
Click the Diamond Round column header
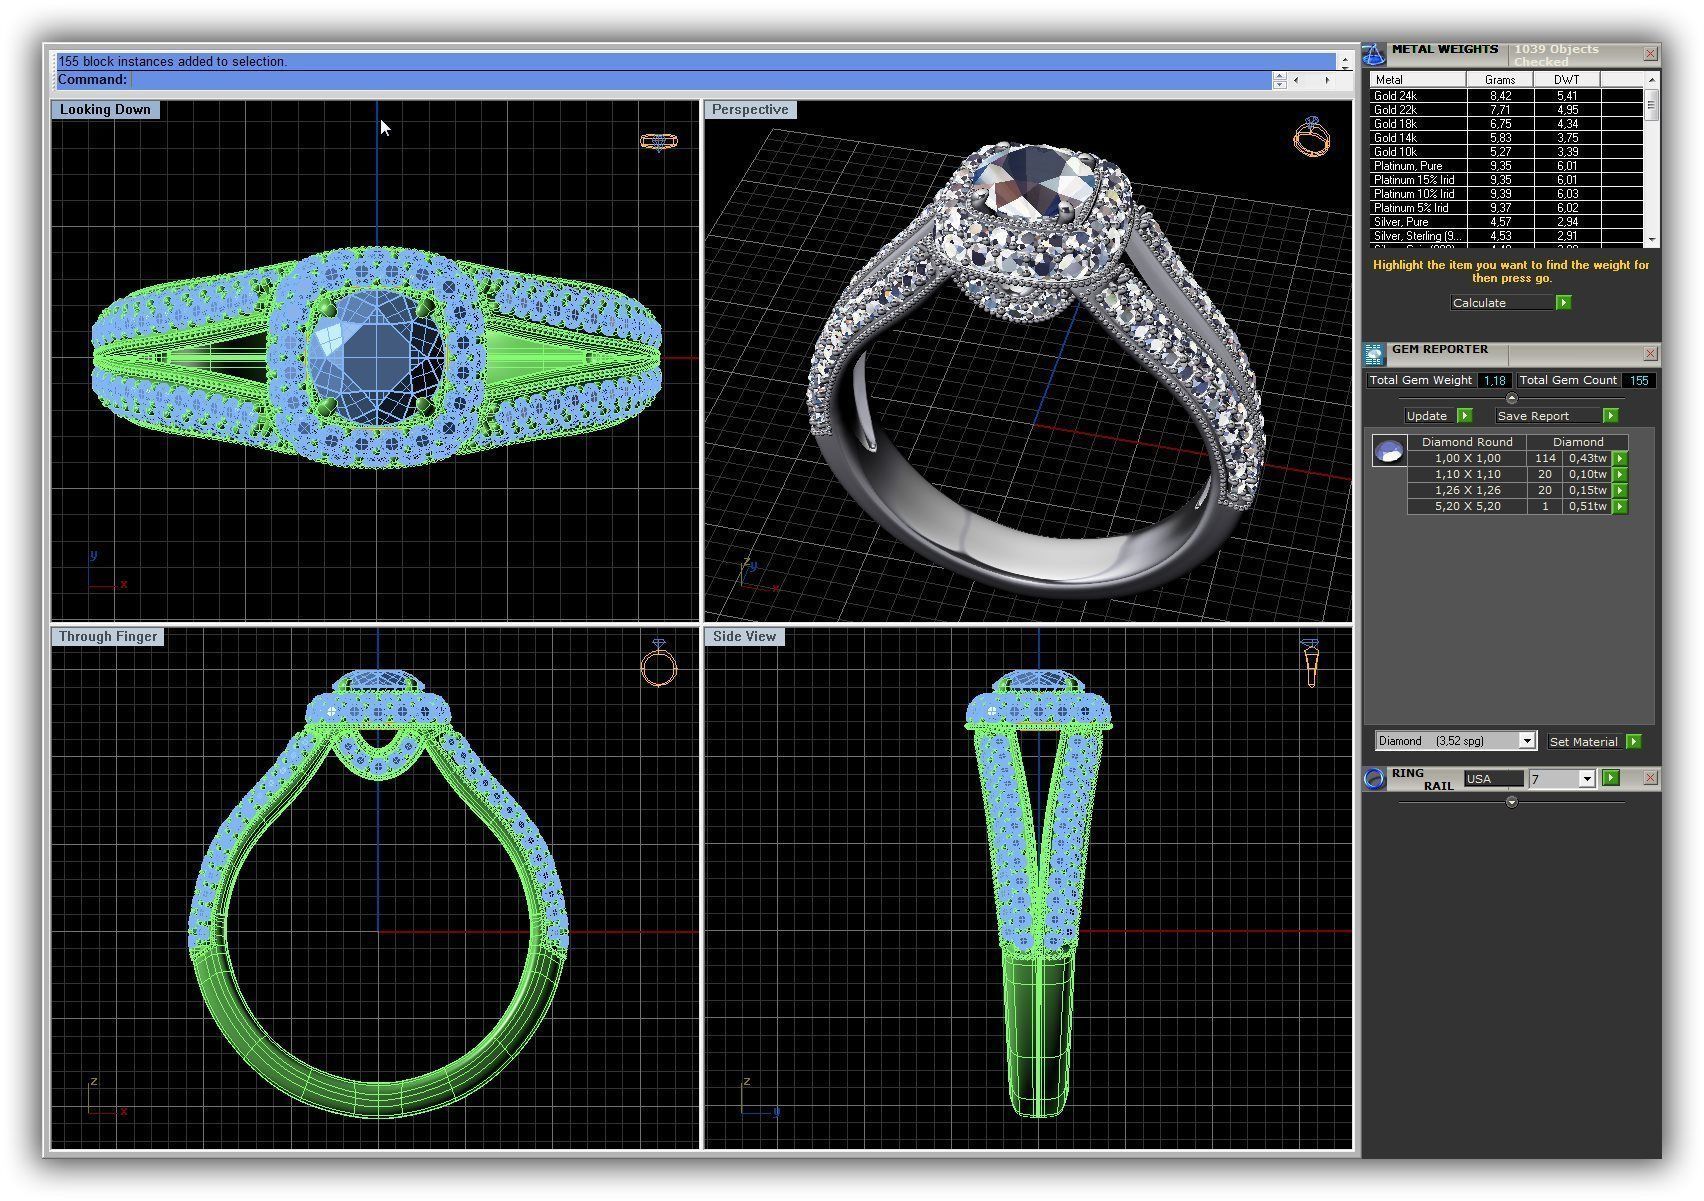[1467, 442]
